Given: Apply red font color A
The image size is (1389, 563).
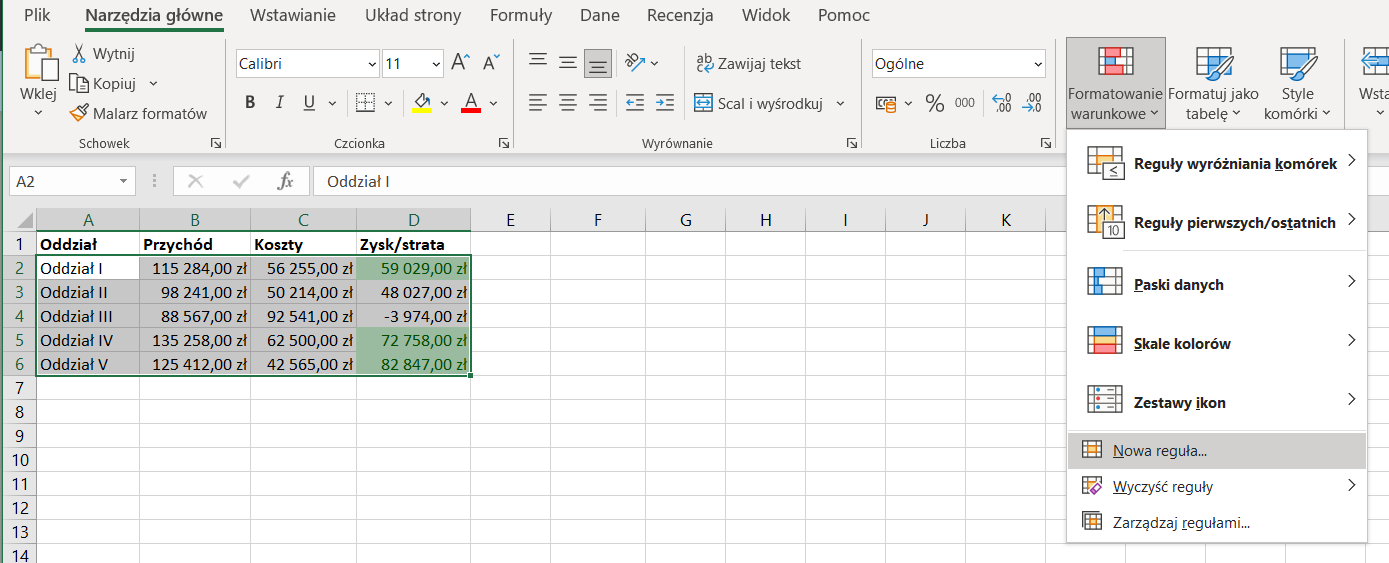Looking at the screenshot, I should 471,102.
